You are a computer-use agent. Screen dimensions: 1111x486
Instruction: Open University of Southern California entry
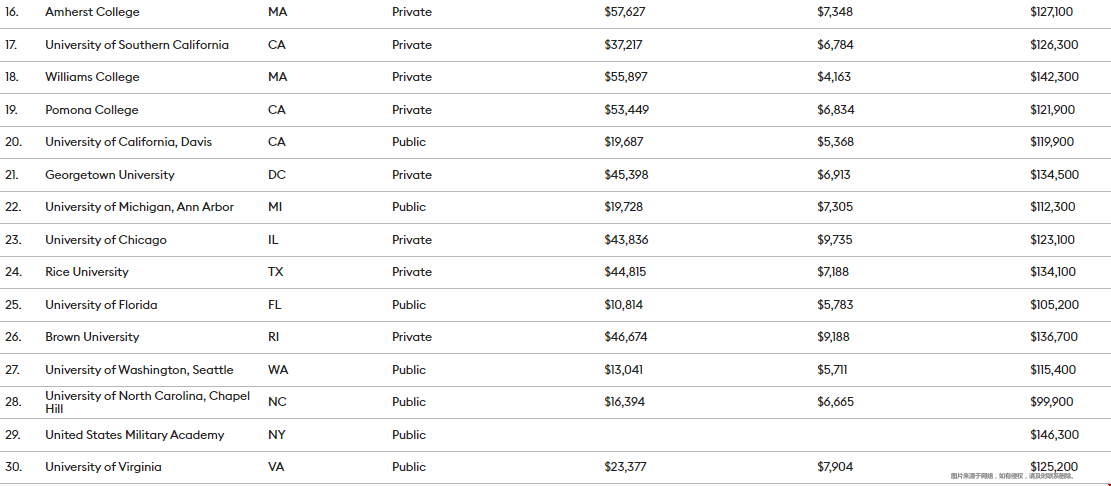(137, 45)
